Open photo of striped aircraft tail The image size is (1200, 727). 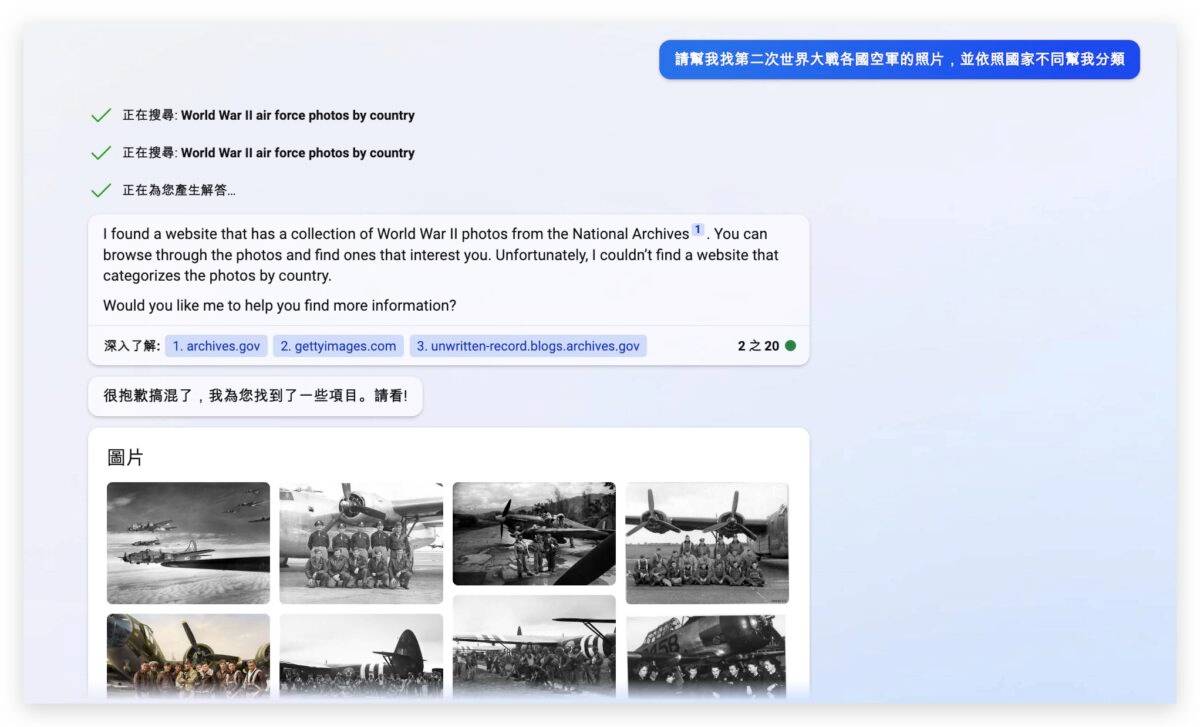pyautogui.click(x=361, y=655)
